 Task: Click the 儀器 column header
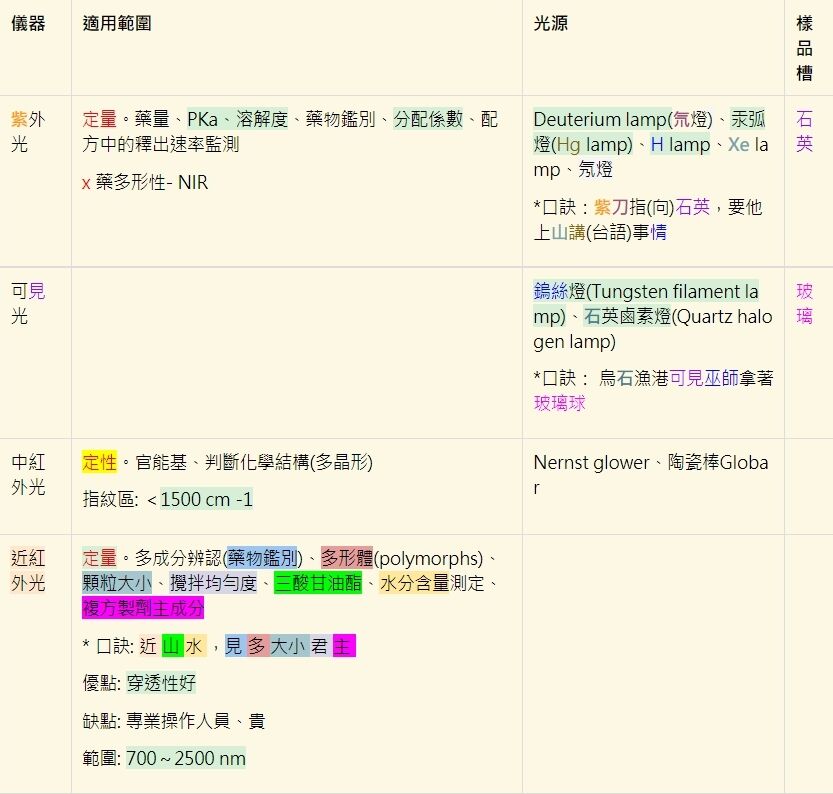[x=28, y=23]
